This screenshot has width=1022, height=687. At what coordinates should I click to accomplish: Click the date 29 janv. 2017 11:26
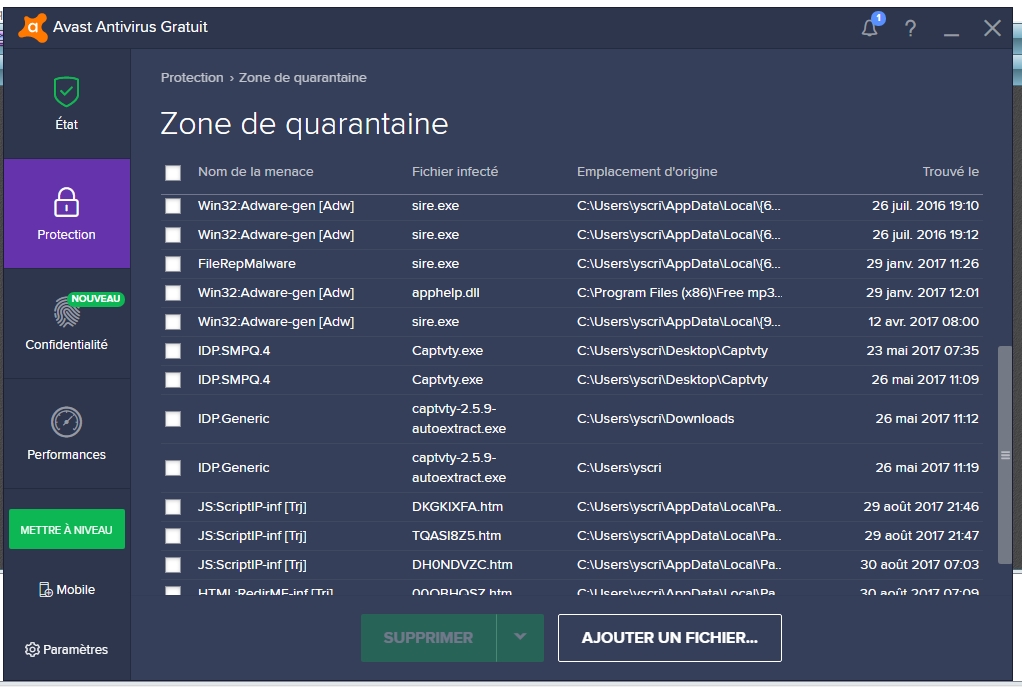922,264
